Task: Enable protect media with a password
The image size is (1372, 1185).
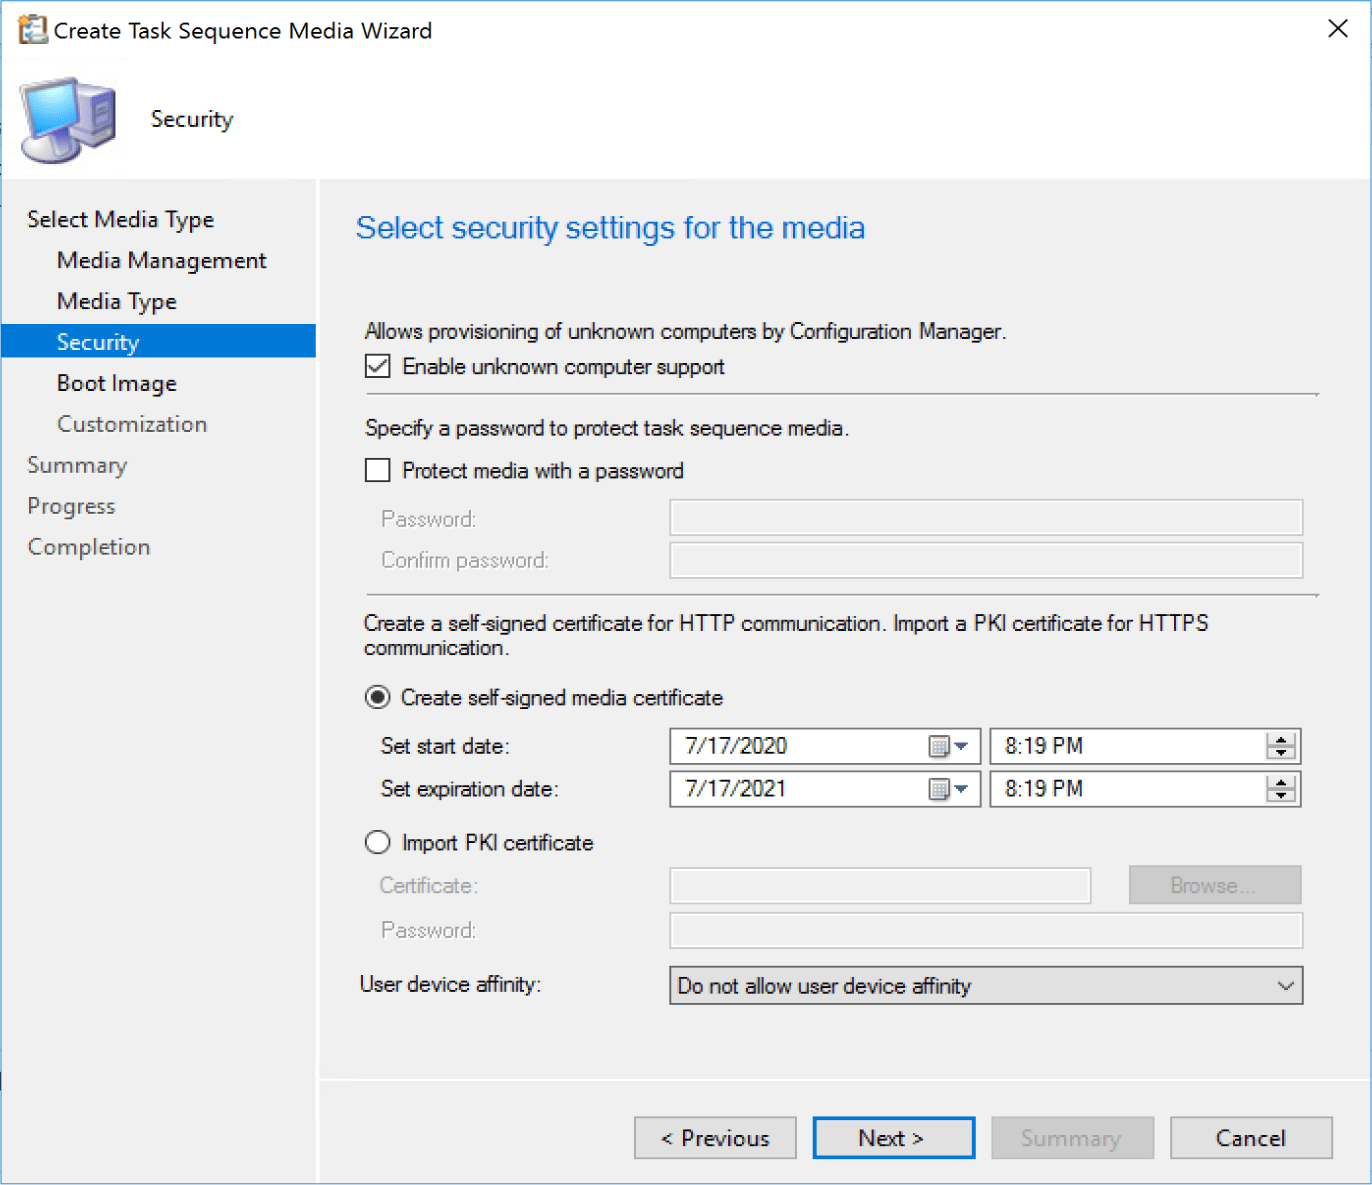Action: coord(377,470)
